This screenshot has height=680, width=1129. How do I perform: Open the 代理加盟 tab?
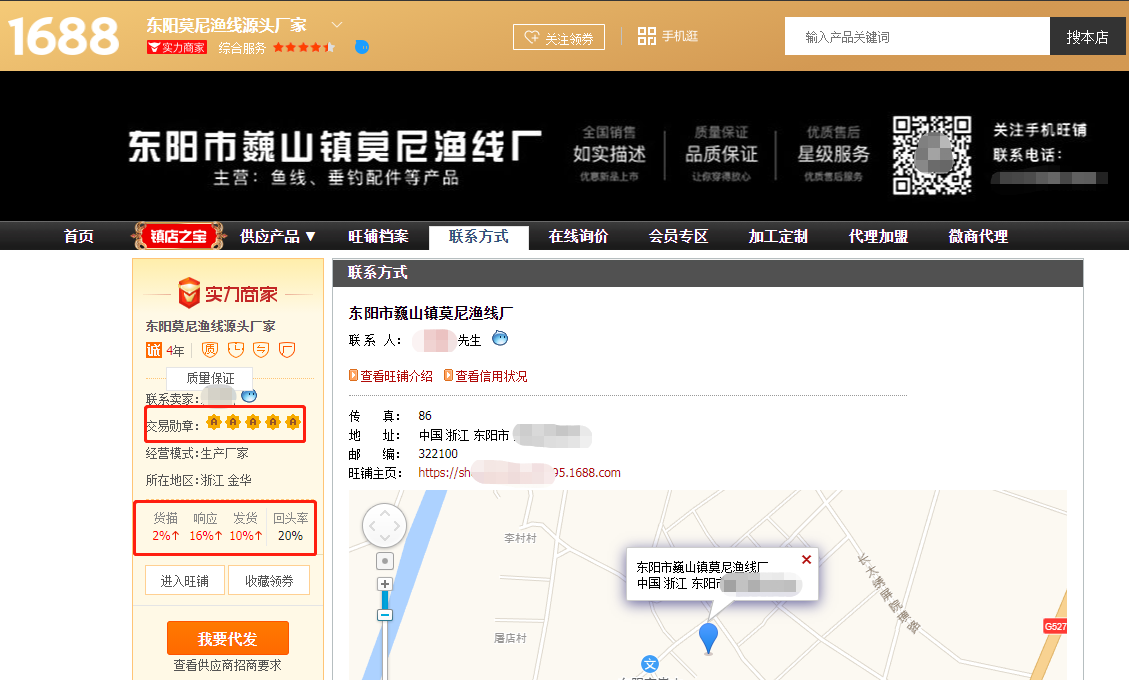point(878,236)
